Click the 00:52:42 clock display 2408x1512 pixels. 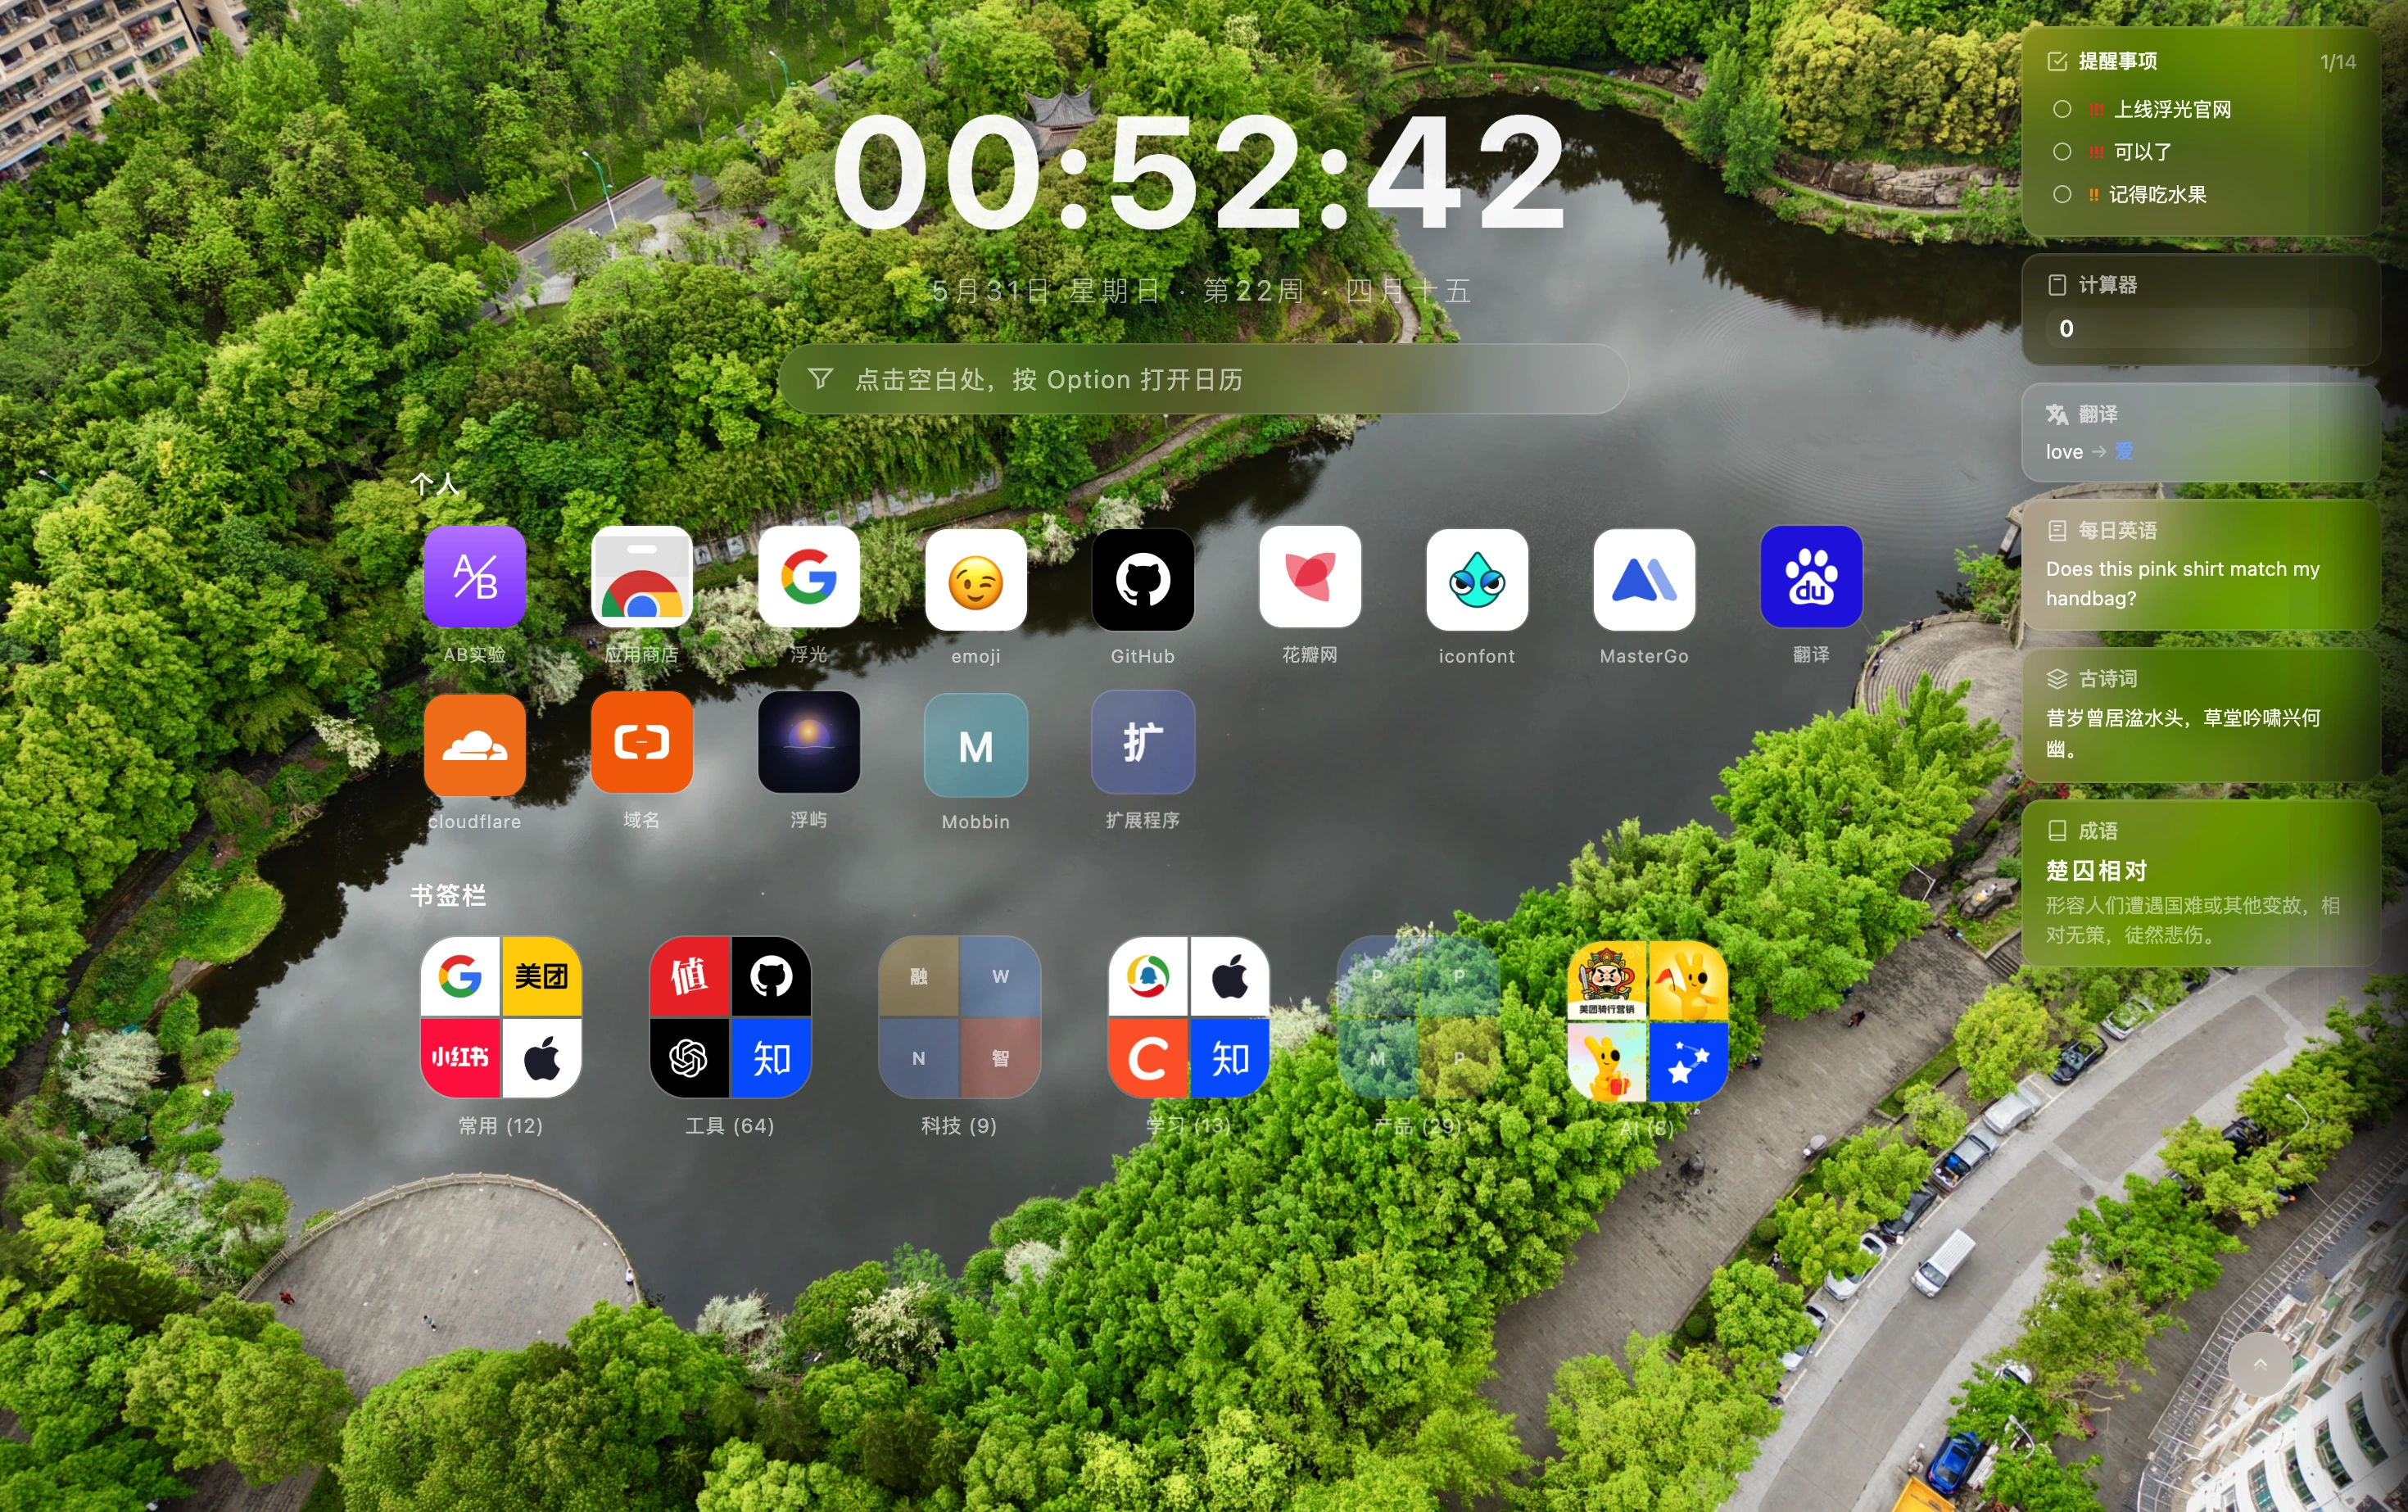tap(1199, 172)
